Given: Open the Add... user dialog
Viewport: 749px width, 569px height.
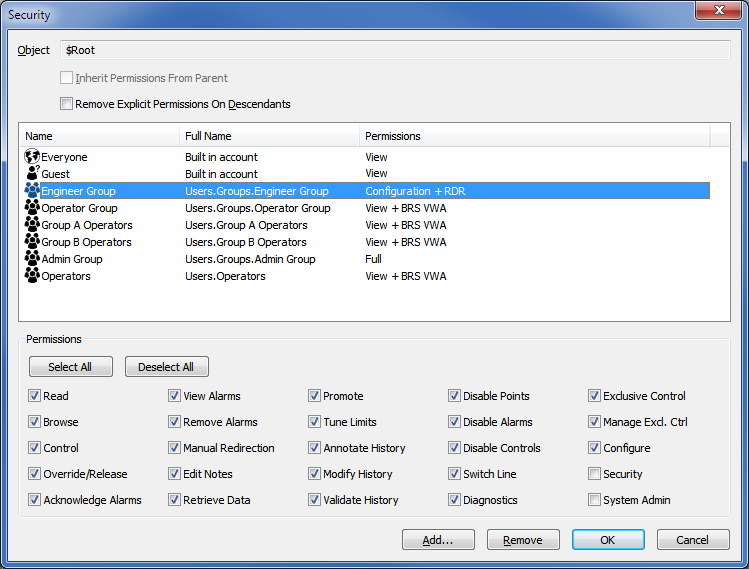Looking at the screenshot, I should [438, 540].
